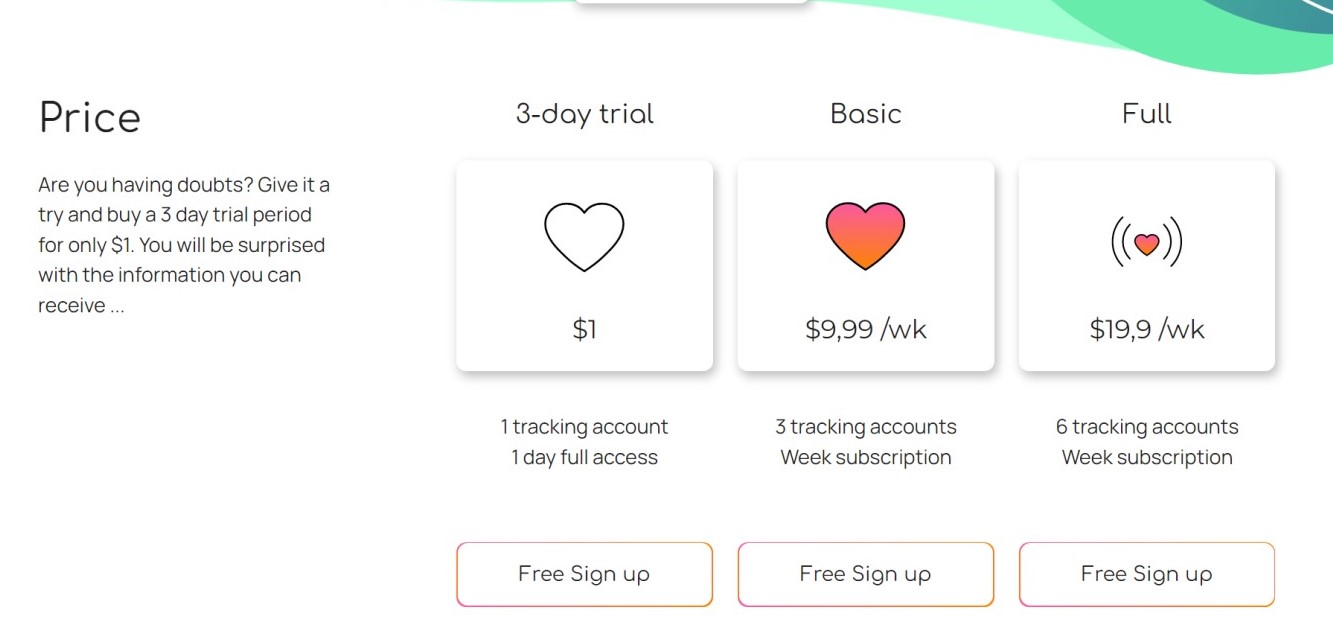The image size is (1333, 626).
Task: Click the '1 tracking account' feature text
Action: click(584, 427)
